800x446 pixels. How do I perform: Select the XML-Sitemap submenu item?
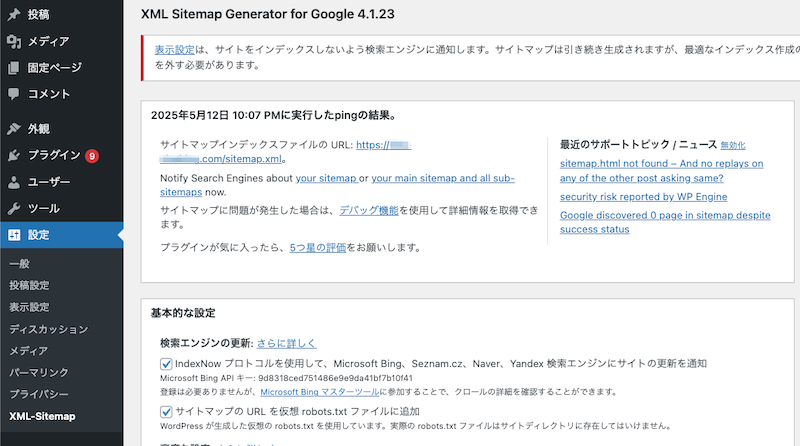(x=41, y=416)
